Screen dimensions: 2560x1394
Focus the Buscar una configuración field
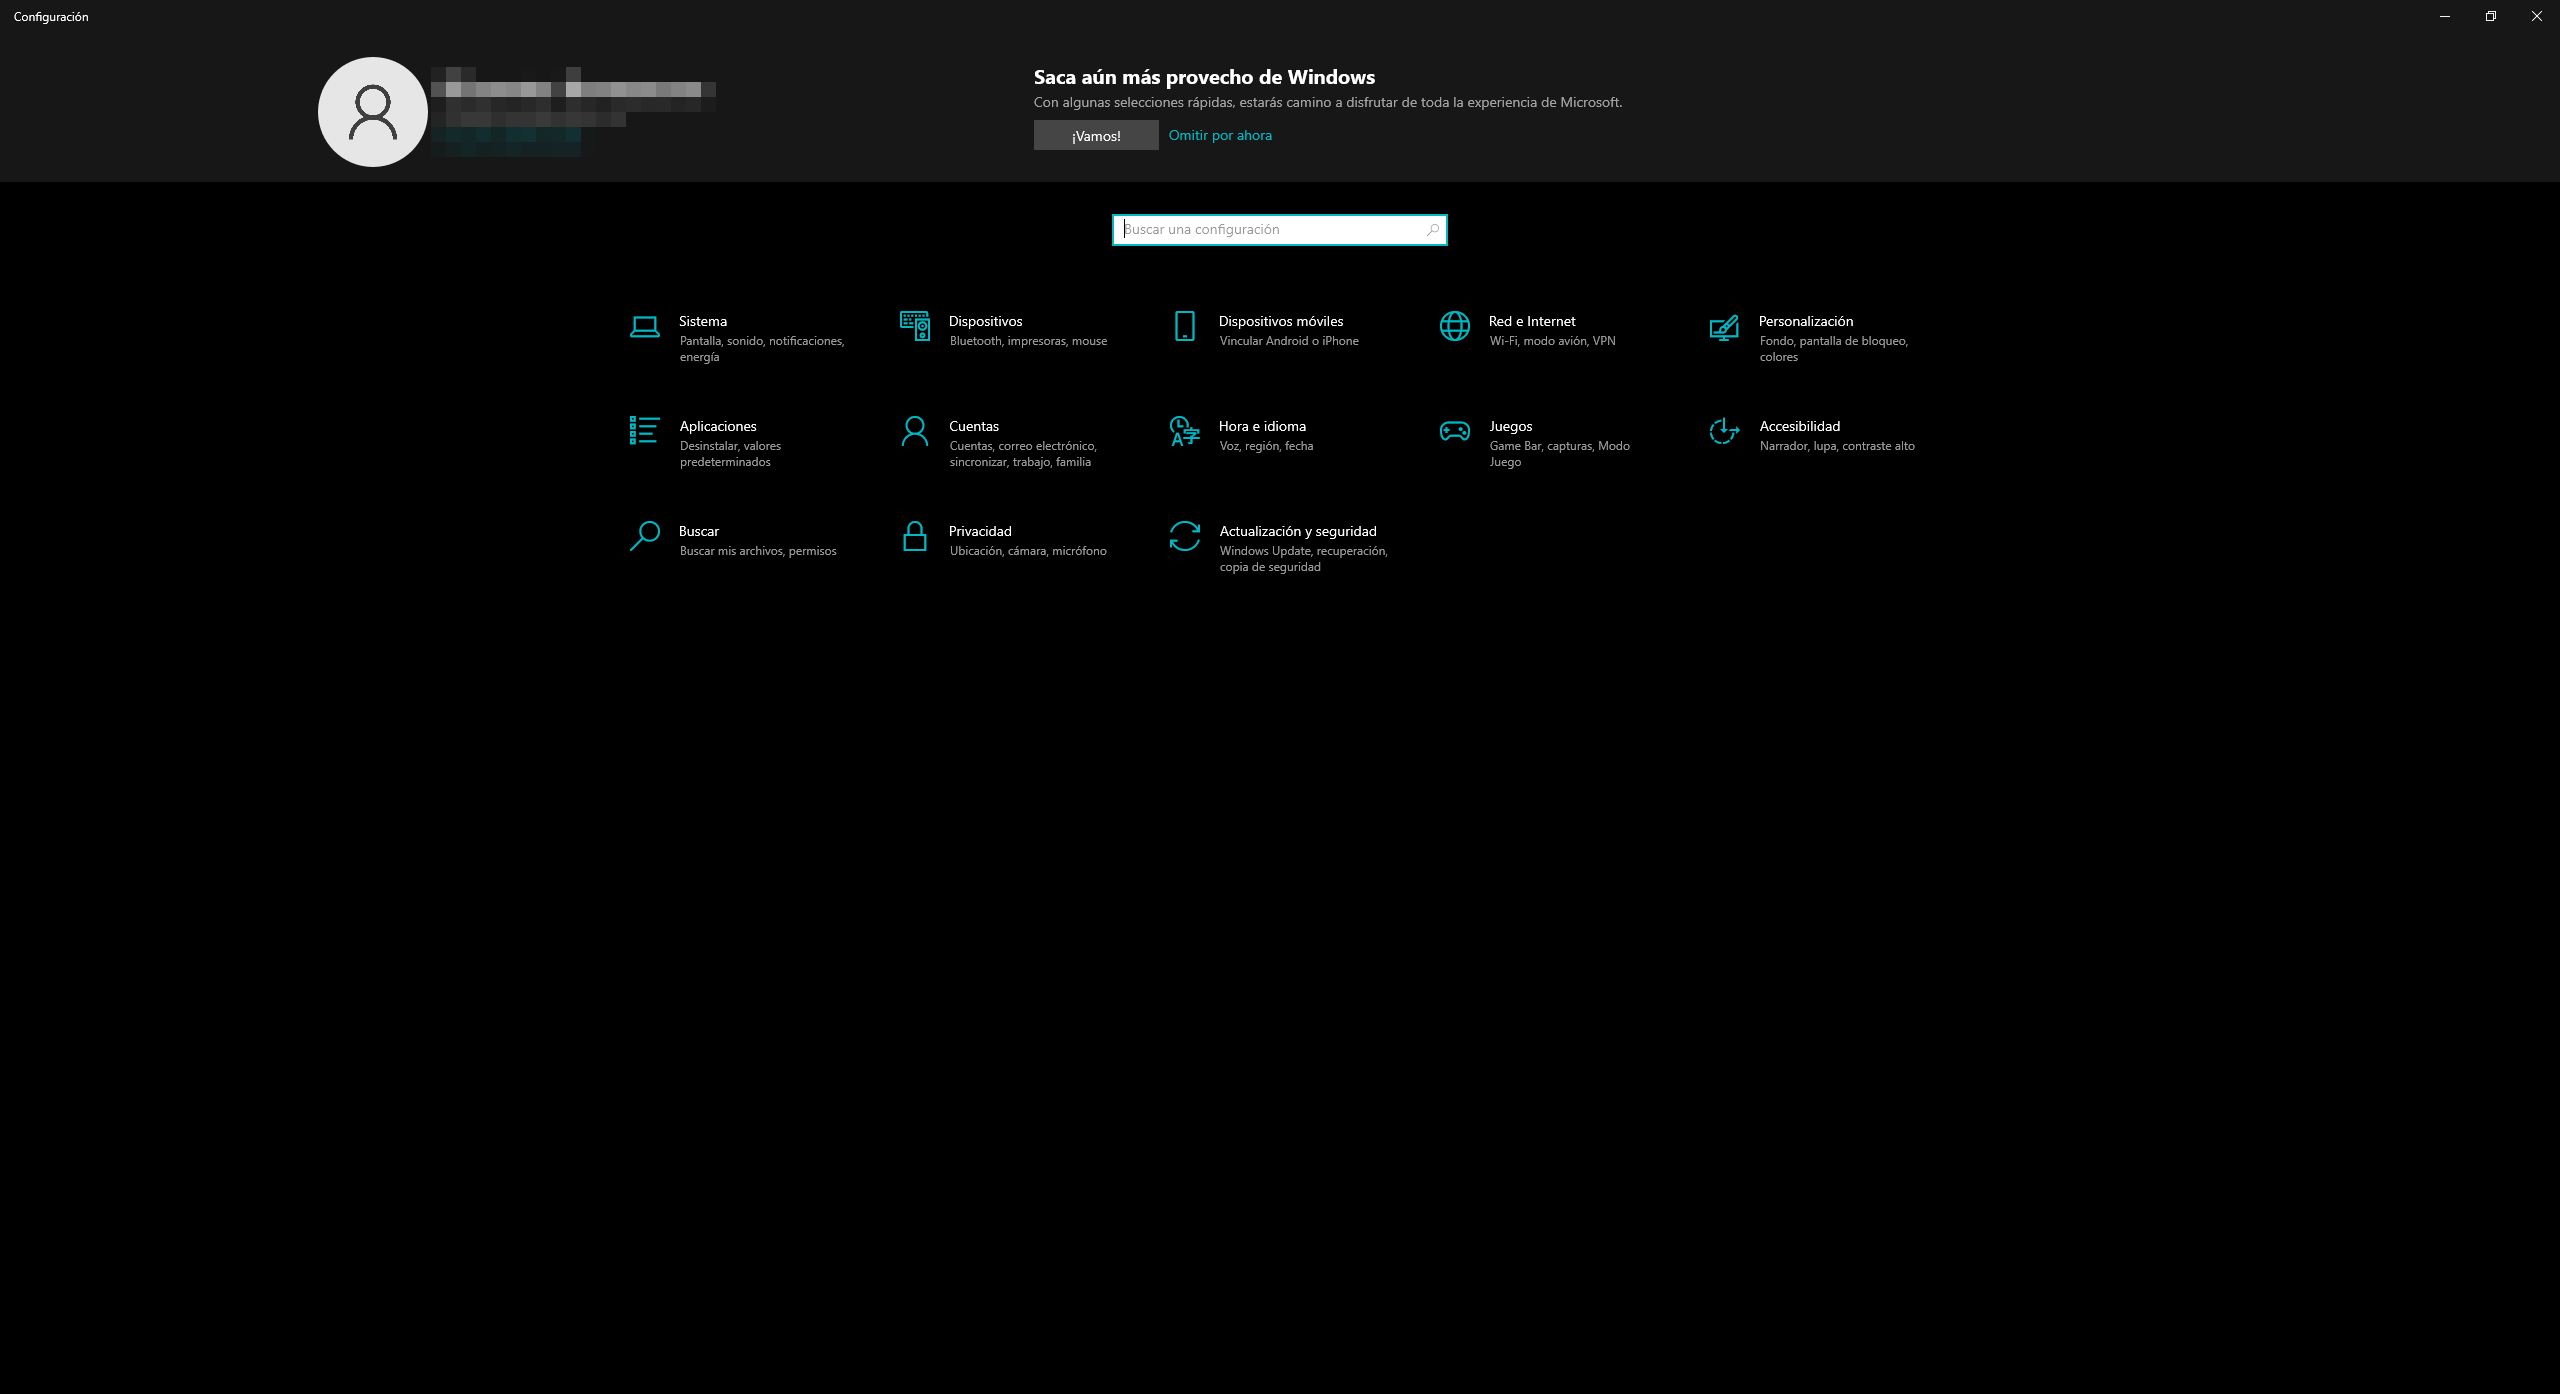1279,230
